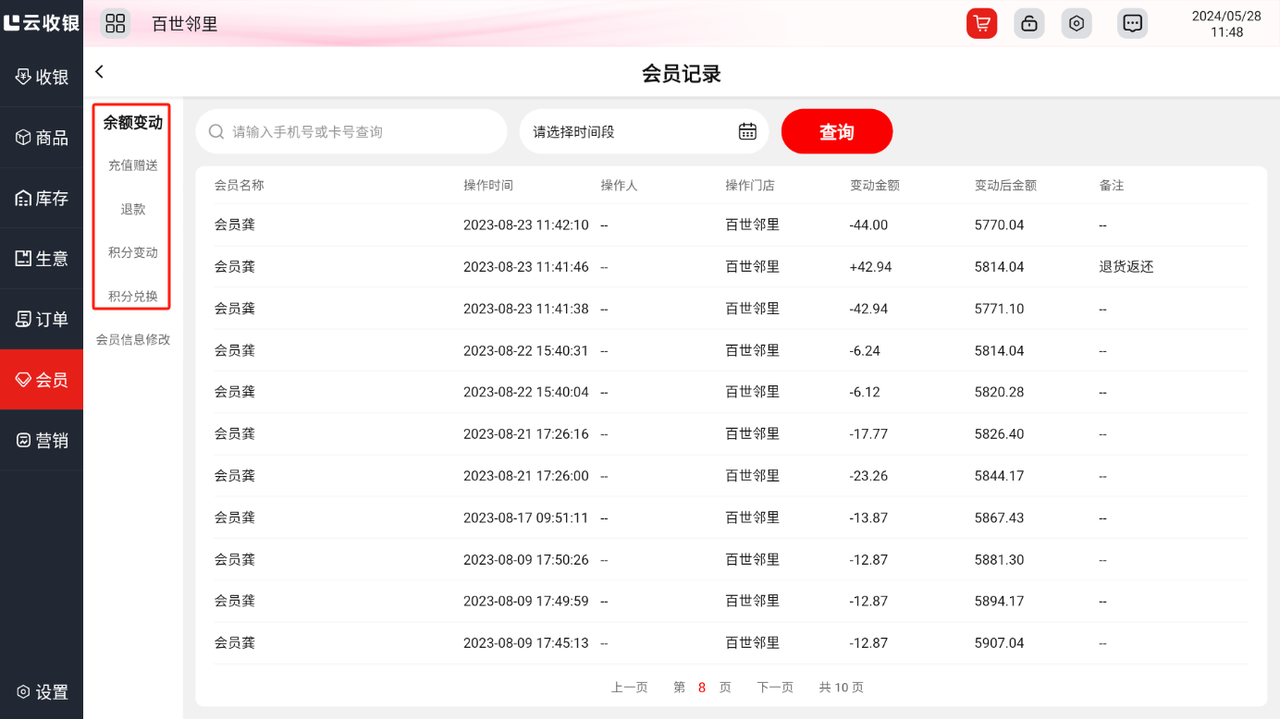Click the app grid icon beside store name
1280x719 pixels.
click(115, 24)
